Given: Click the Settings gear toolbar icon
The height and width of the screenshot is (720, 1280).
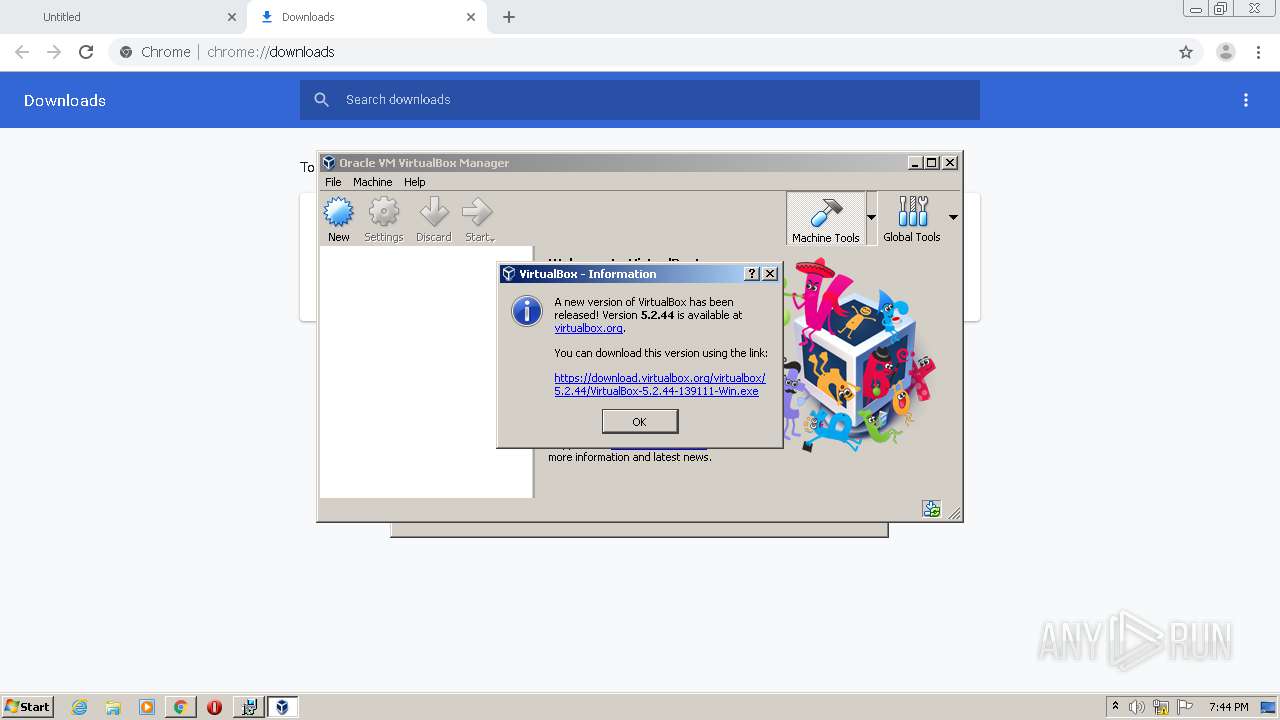Looking at the screenshot, I should tap(384, 219).
